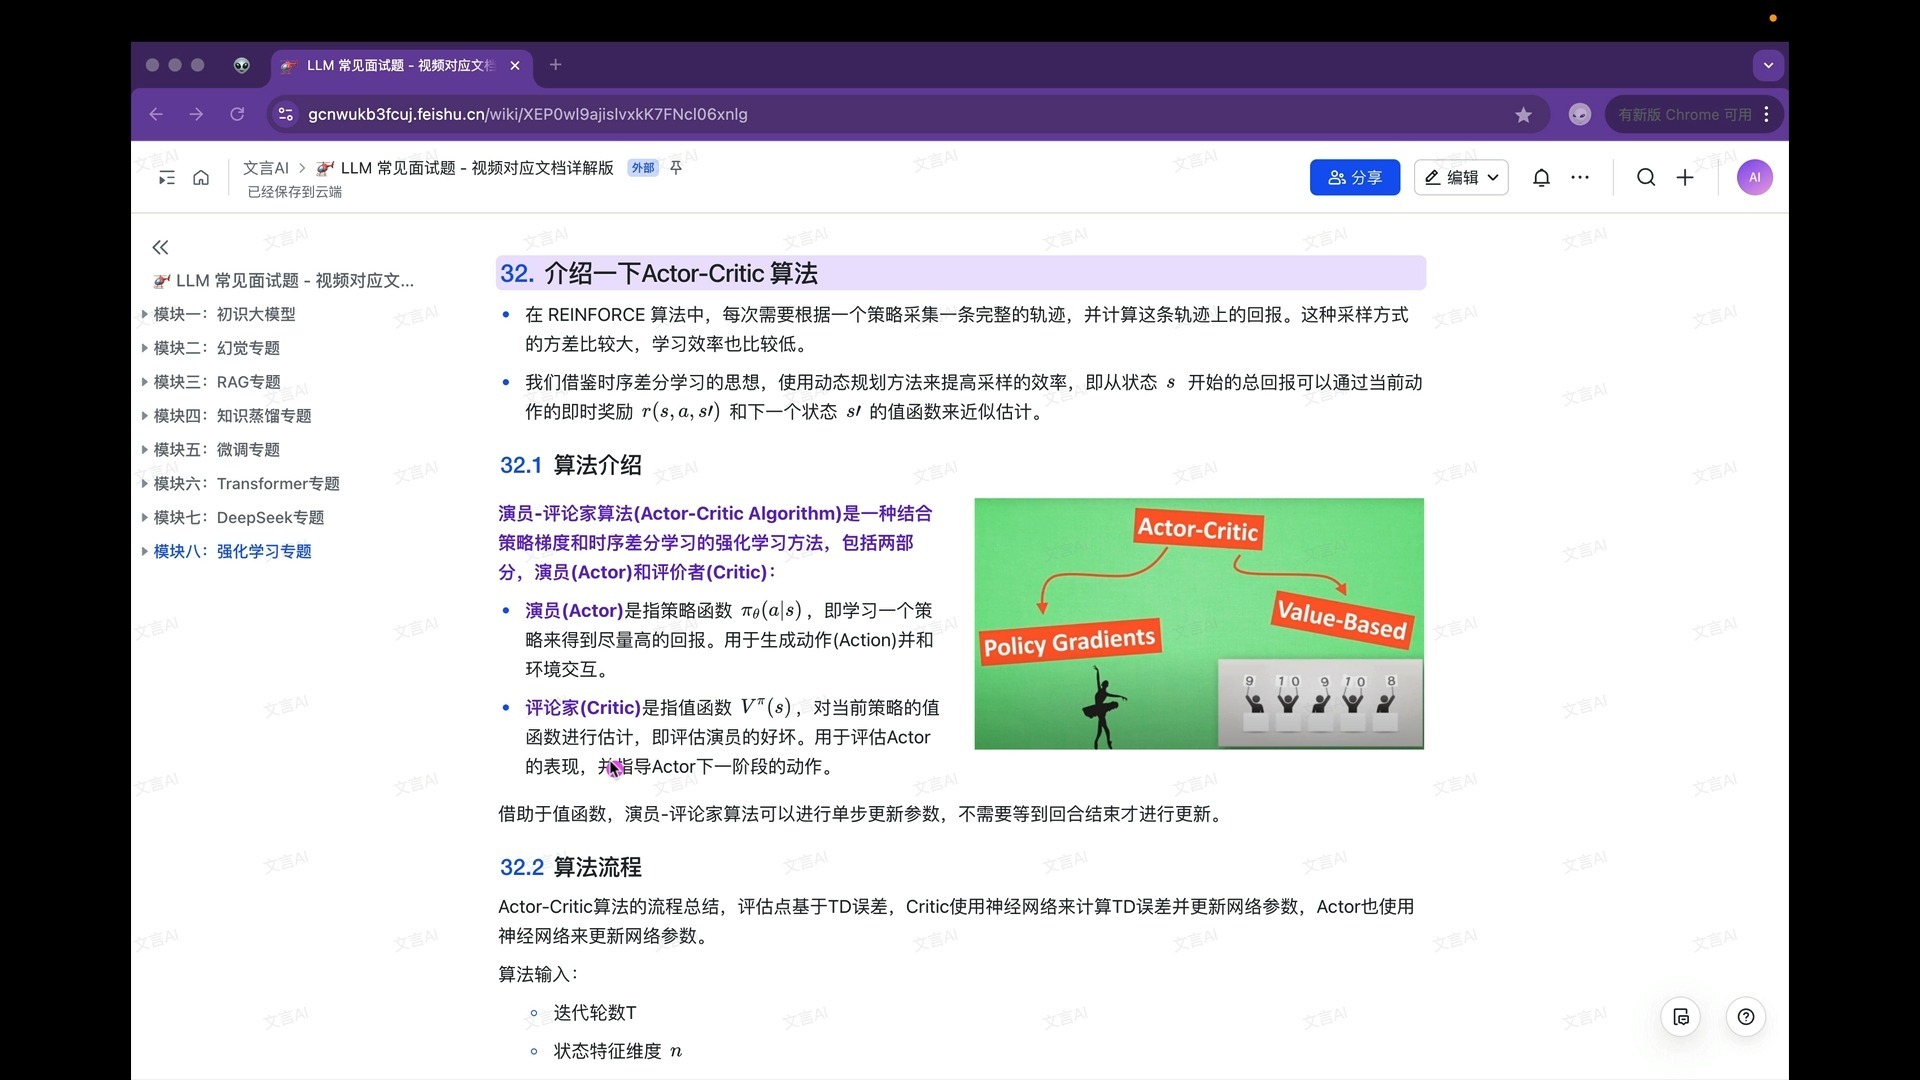Expand 模块二：幻觉专题
Screen dimensions: 1920x1080
coord(145,348)
